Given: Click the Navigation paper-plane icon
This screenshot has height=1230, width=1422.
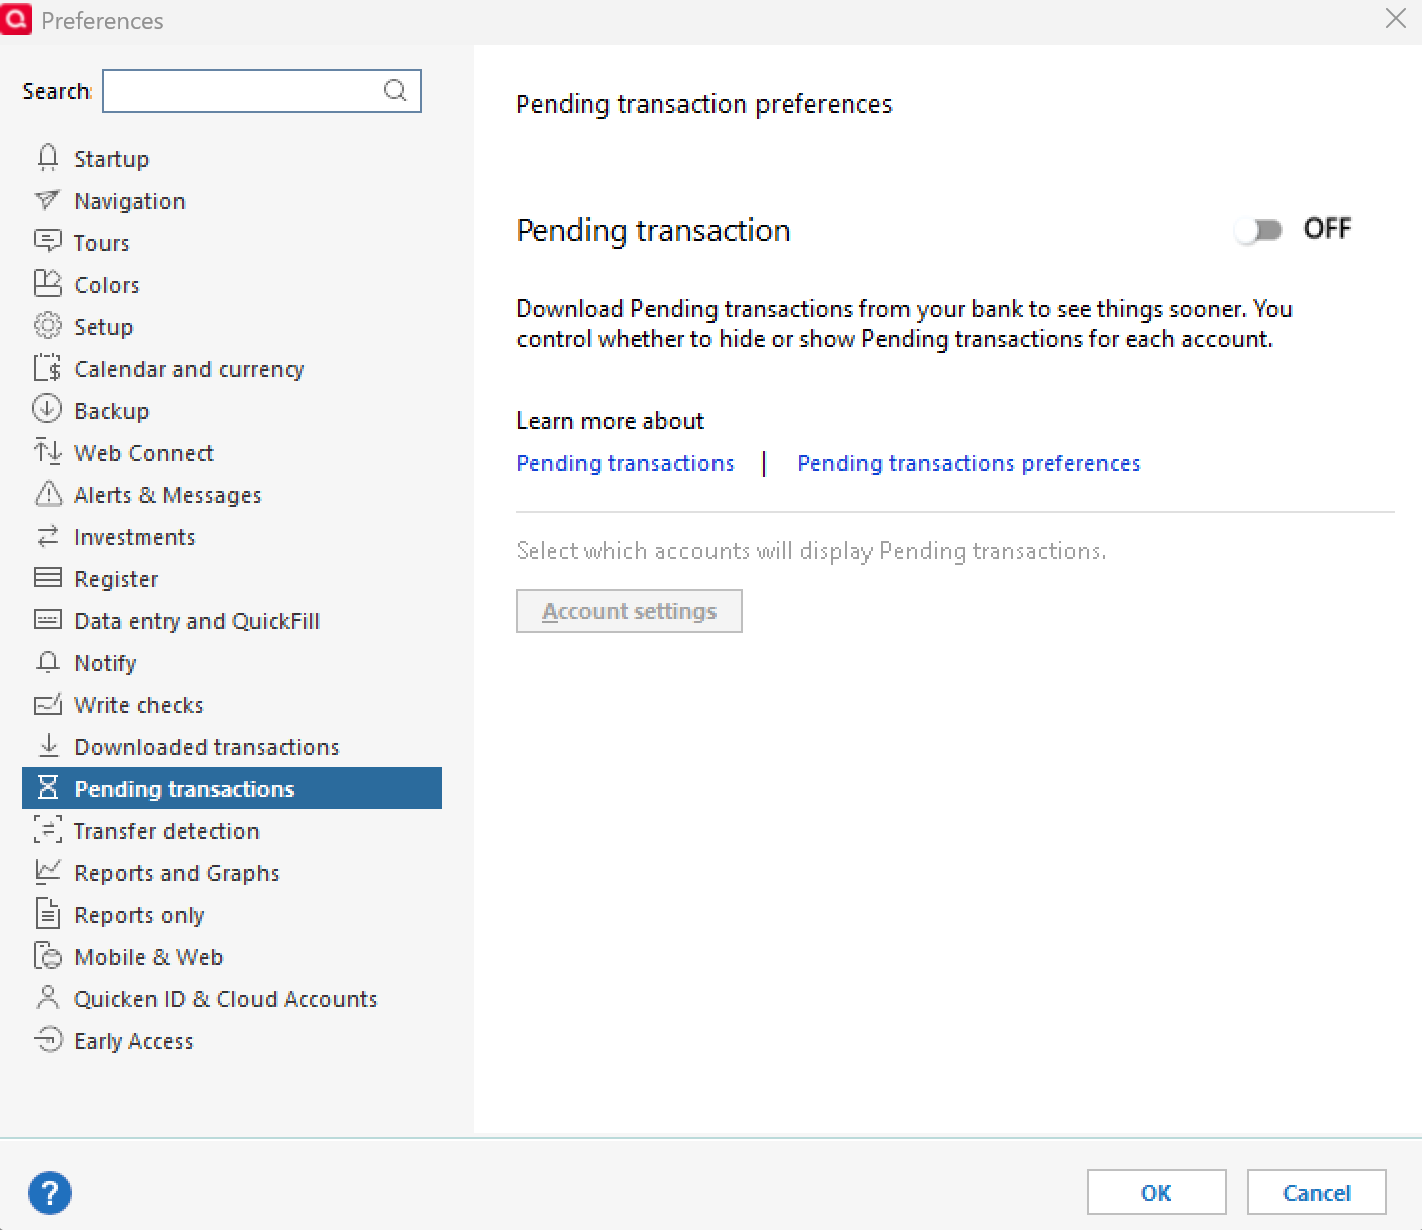Looking at the screenshot, I should click(x=47, y=200).
